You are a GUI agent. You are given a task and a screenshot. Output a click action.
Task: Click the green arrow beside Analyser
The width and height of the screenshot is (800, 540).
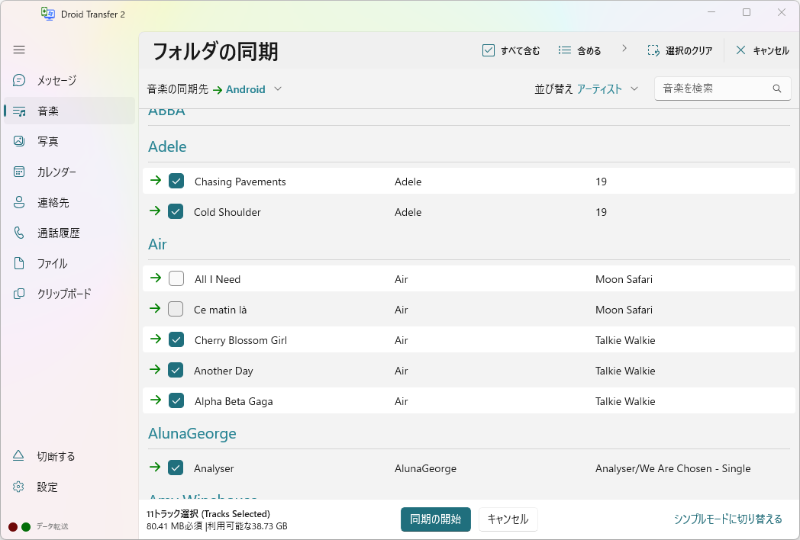[x=155, y=467]
